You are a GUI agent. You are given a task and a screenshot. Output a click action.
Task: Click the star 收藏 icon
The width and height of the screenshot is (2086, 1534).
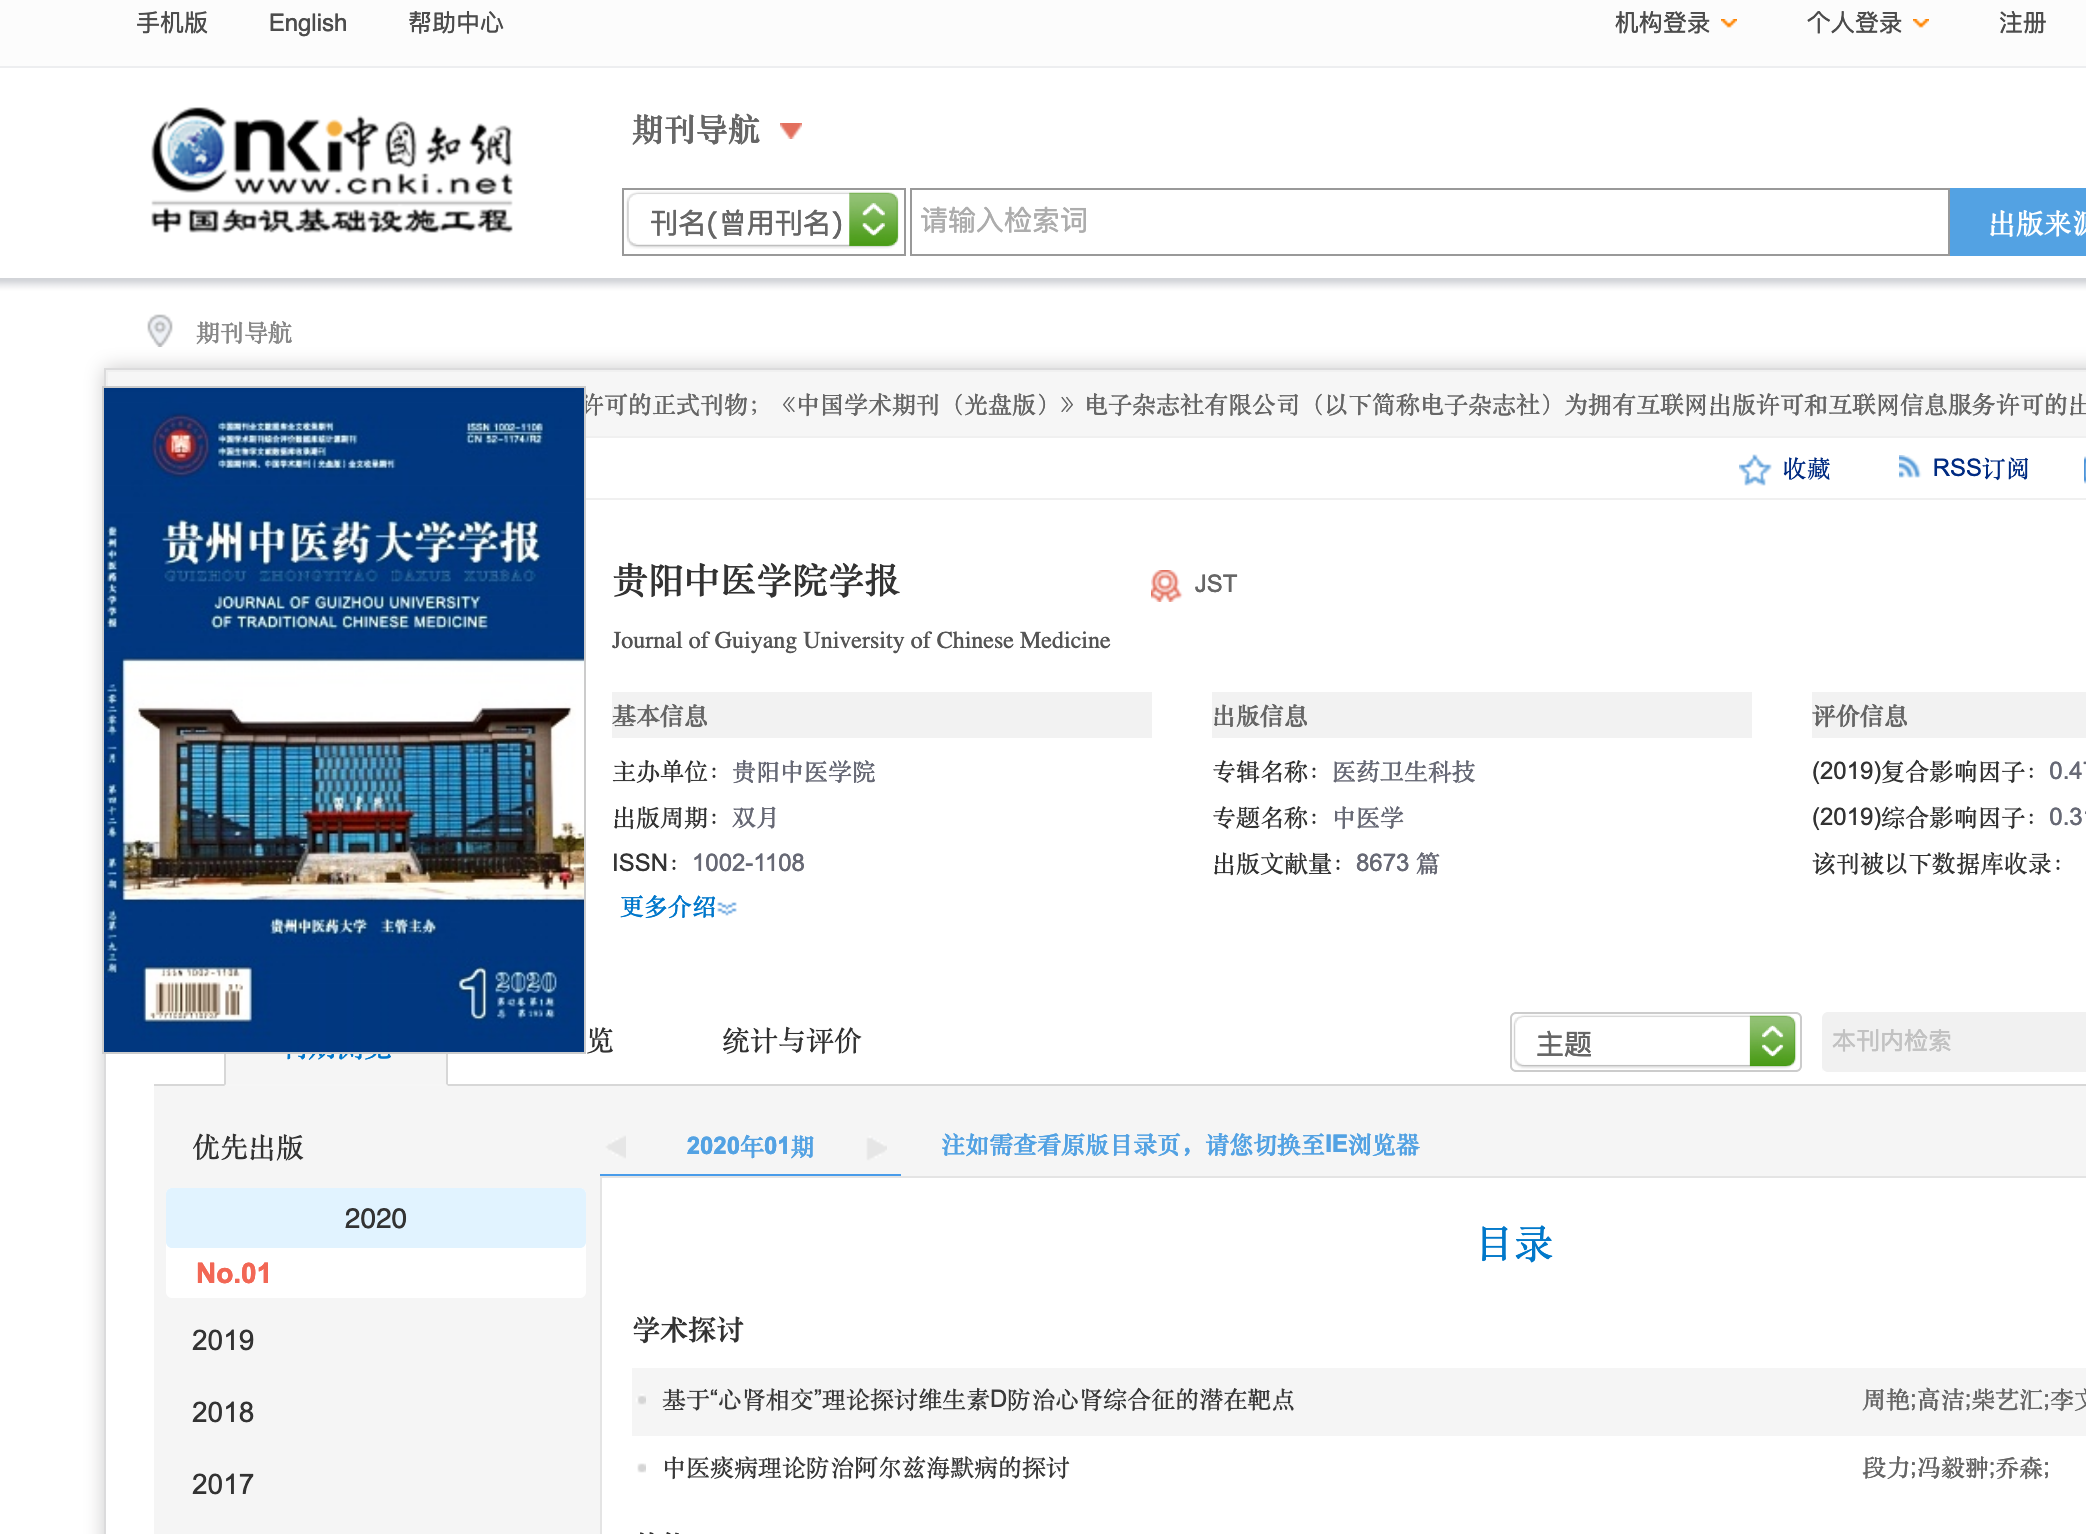point(1754,469)
